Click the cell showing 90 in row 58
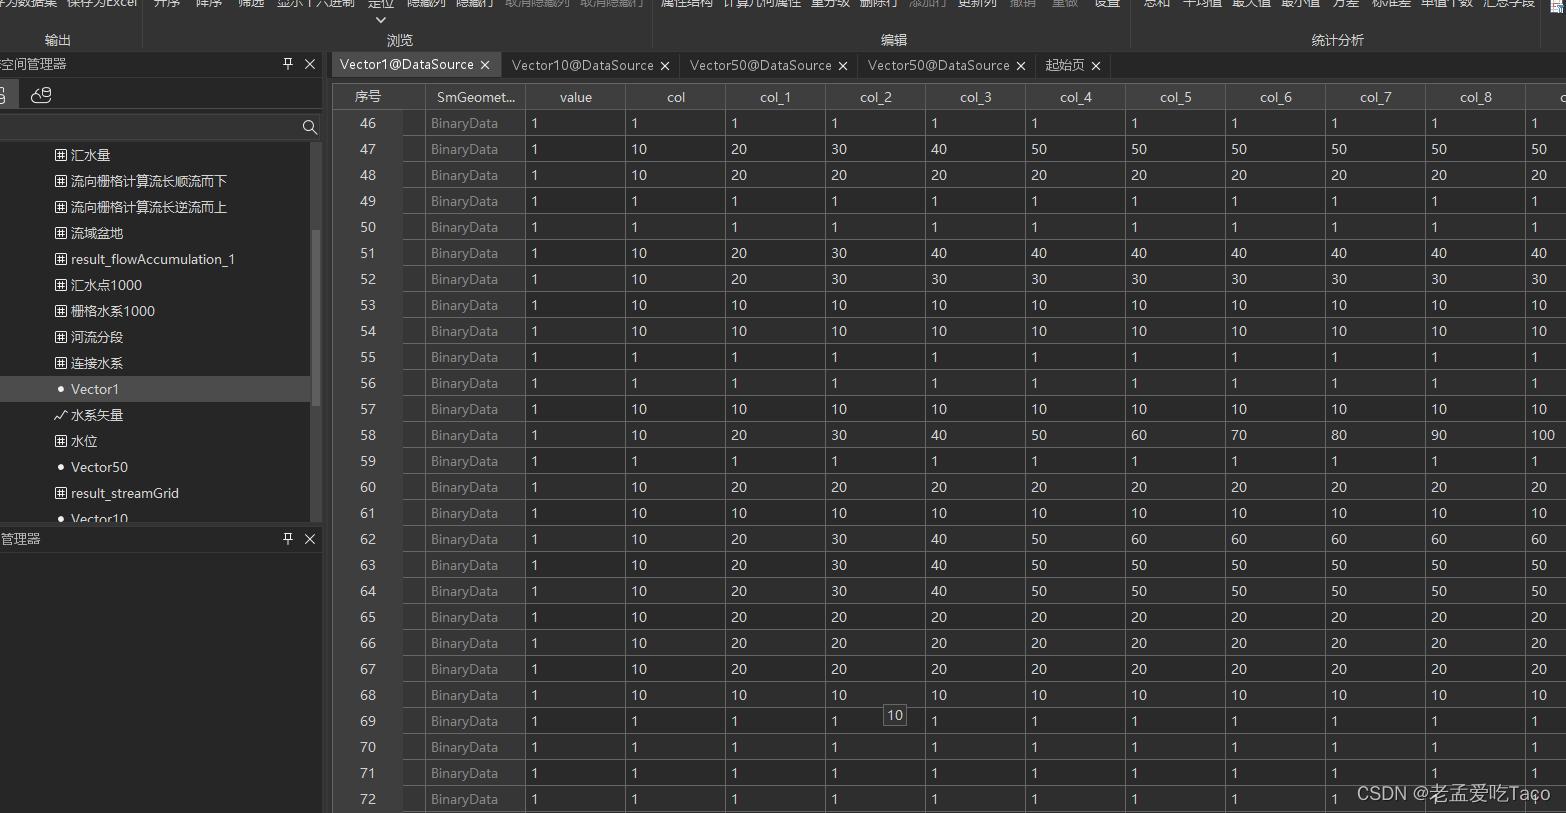The width and height of the screenshot is (1566, 813). [1476, 435]
